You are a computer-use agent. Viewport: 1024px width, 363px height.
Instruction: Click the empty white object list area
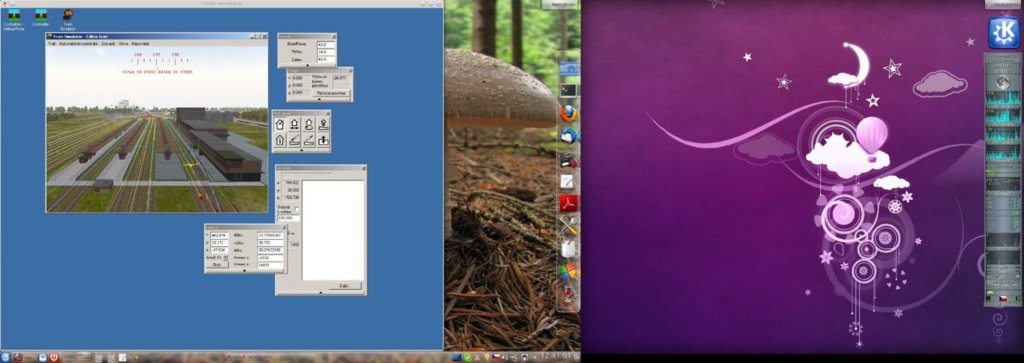tap(332, 230)
